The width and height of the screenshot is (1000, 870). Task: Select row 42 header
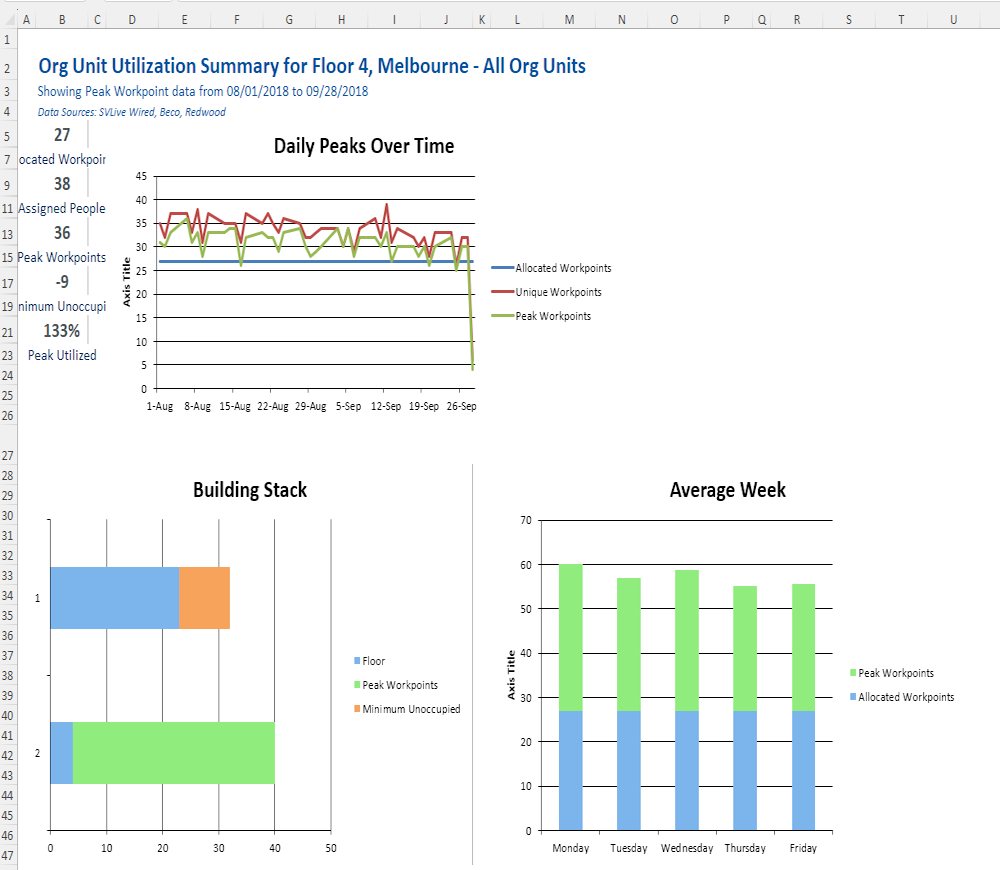[8, 756]
